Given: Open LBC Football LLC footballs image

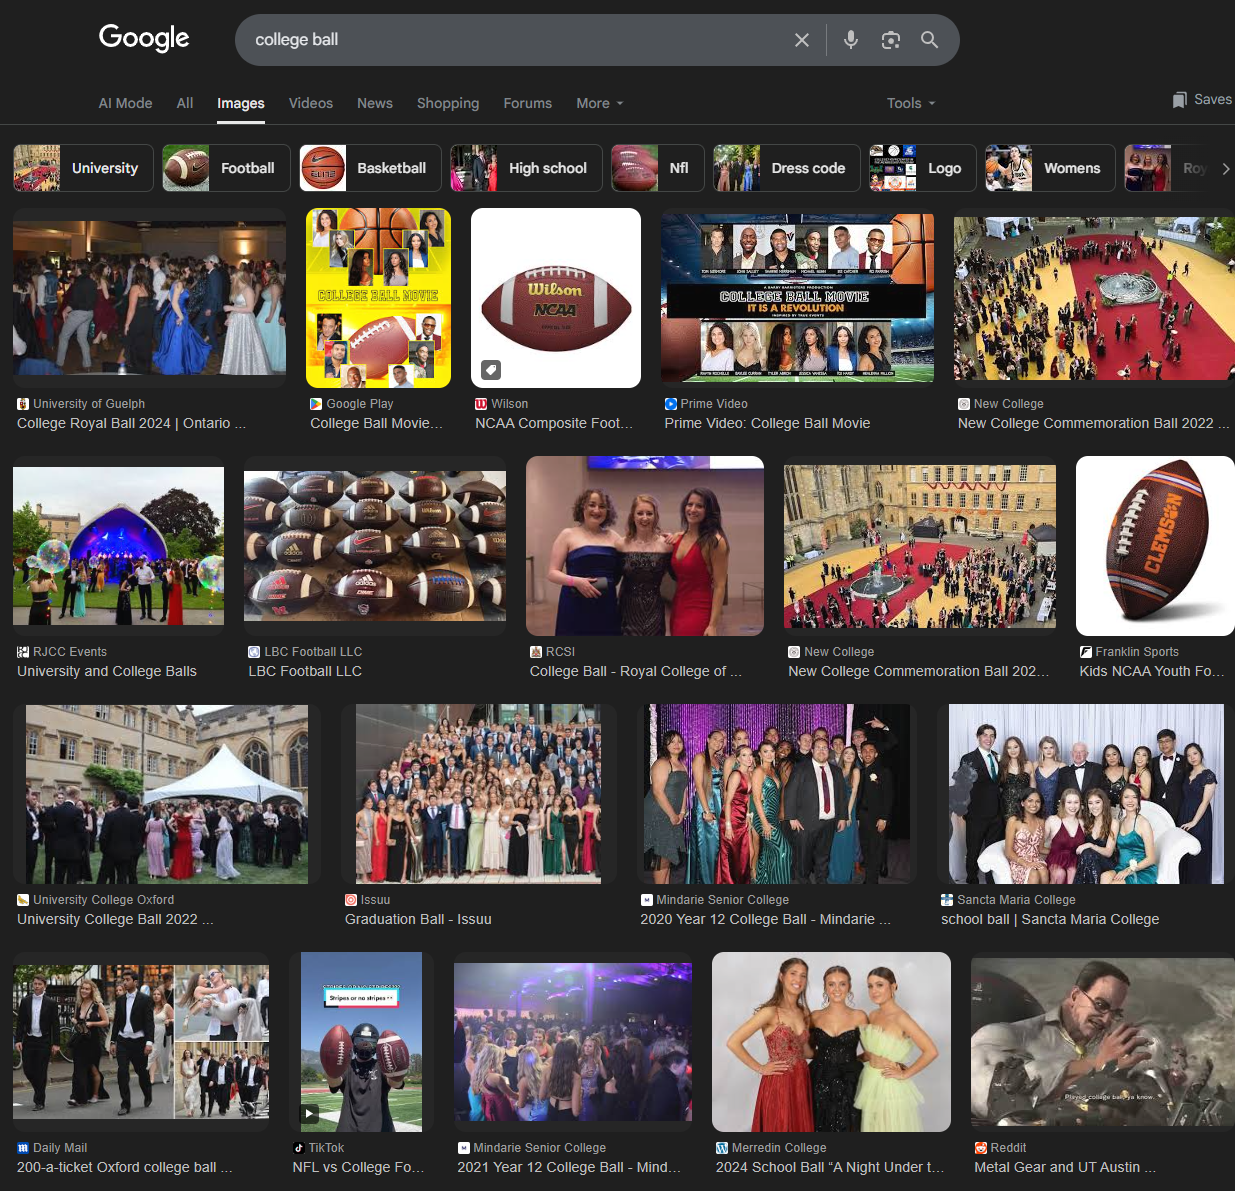Looking at the screenshot, I should click(375, 546).
